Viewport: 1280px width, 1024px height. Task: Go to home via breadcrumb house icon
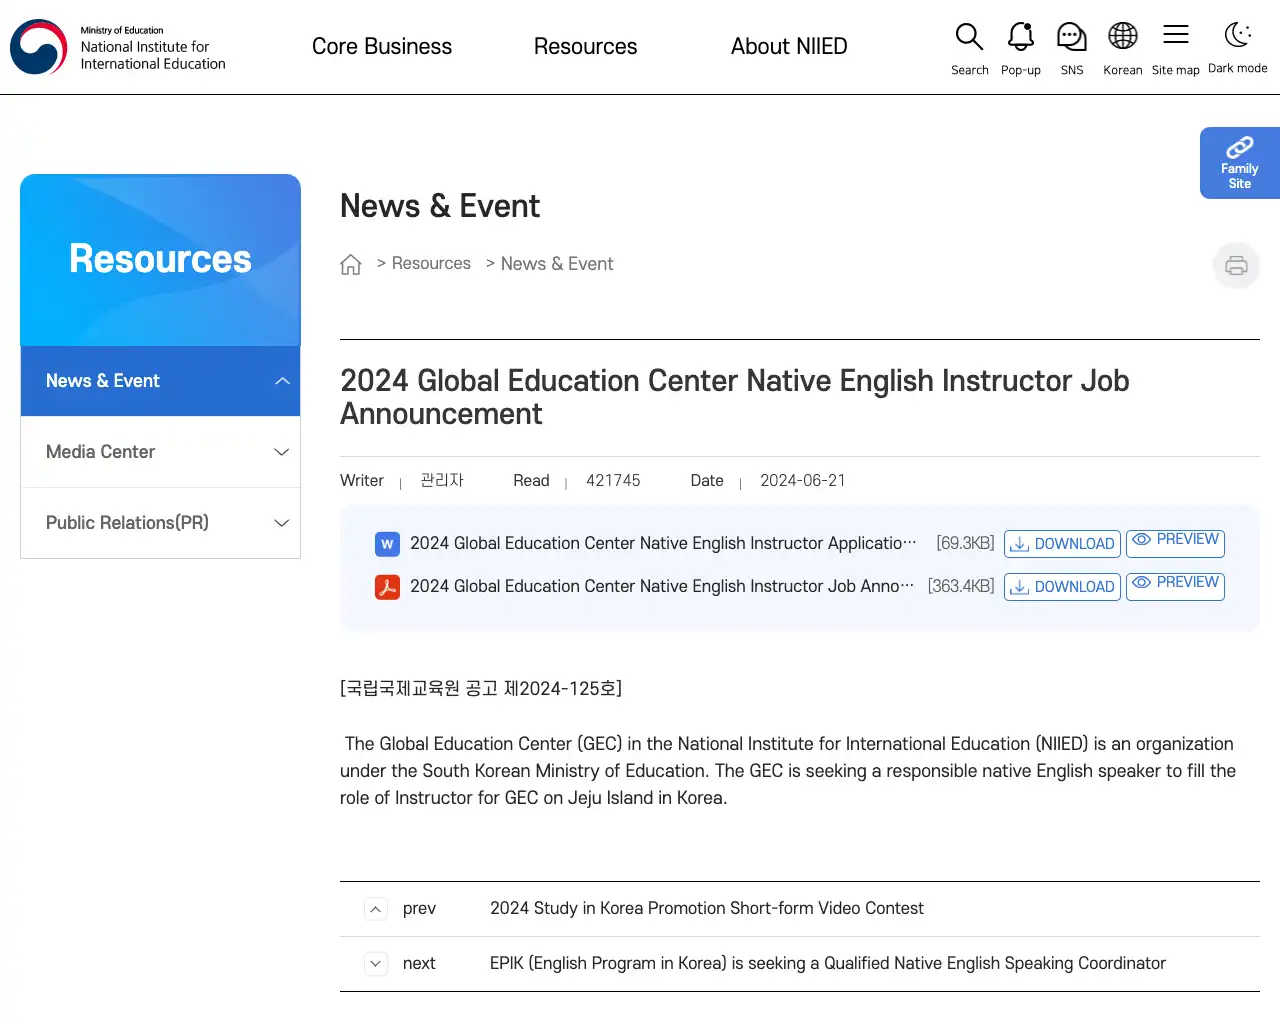tap(351, 264)
